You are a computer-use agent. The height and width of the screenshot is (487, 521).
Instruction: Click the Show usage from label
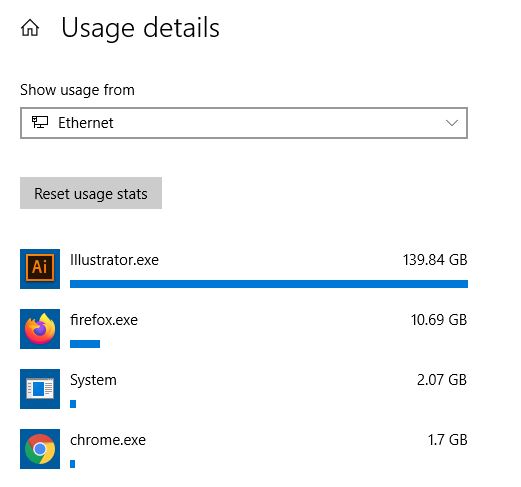[x=77, y=90]
